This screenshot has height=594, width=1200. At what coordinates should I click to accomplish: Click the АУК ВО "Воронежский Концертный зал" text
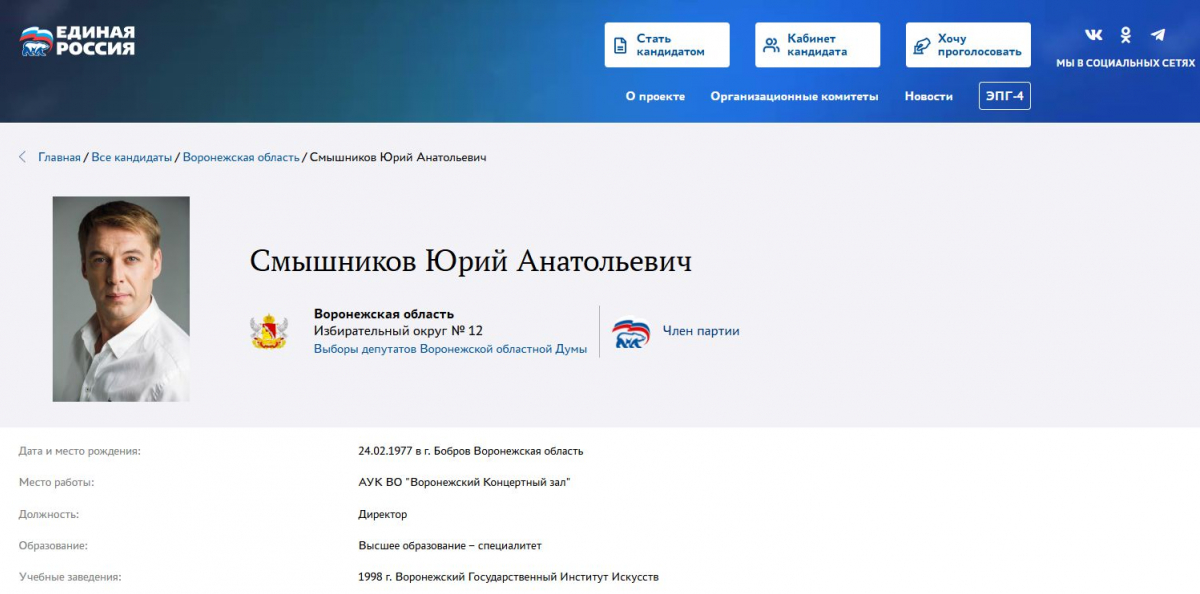tap(465, 483)
